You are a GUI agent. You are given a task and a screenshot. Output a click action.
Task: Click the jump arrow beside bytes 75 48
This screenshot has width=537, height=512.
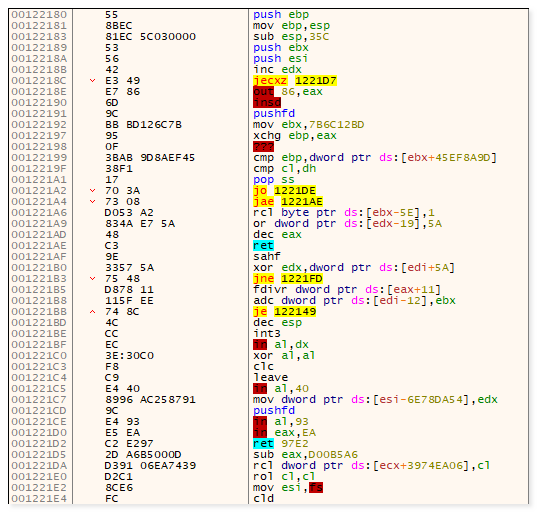(x=92, y=279)
